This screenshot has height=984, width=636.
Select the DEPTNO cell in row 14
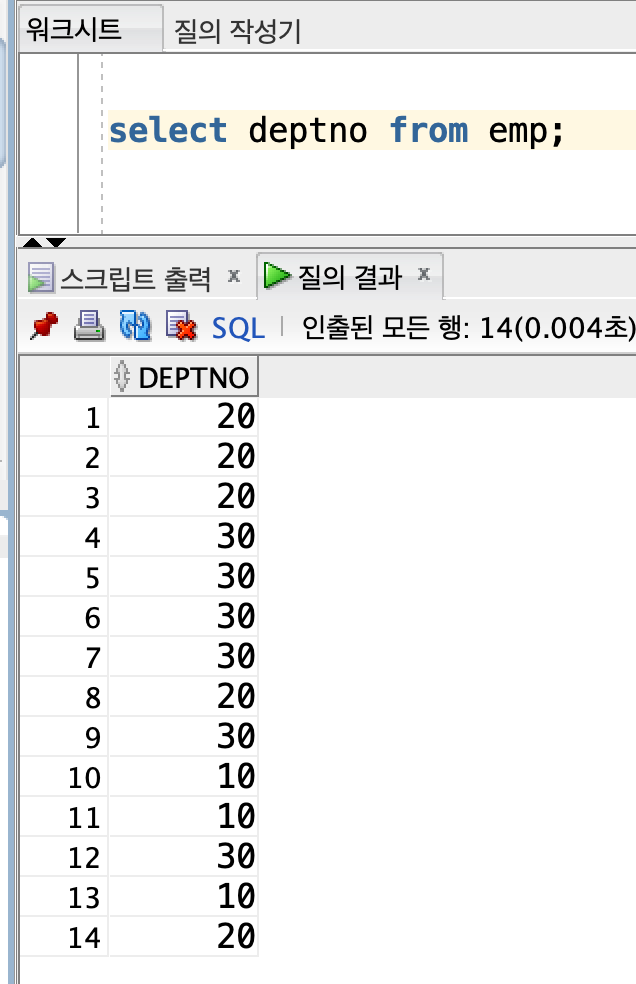pyautogui.click(x=184, y=937)
